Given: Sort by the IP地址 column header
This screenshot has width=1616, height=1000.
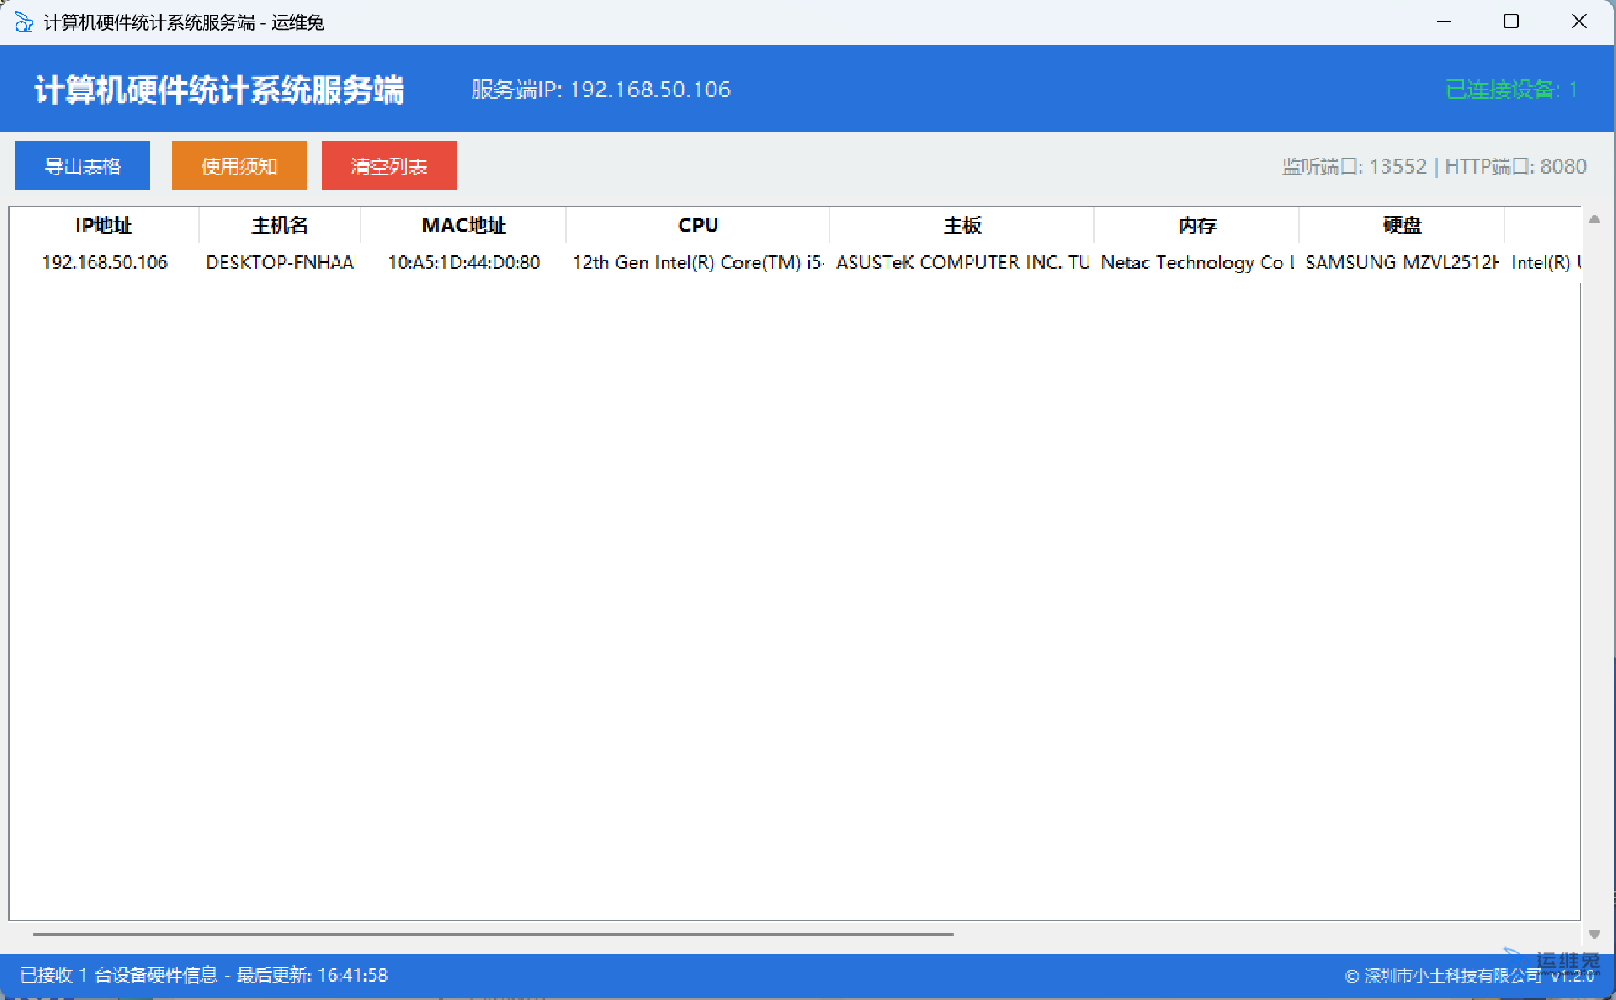Looking at the screenshot, I should (x=104, y=226).
